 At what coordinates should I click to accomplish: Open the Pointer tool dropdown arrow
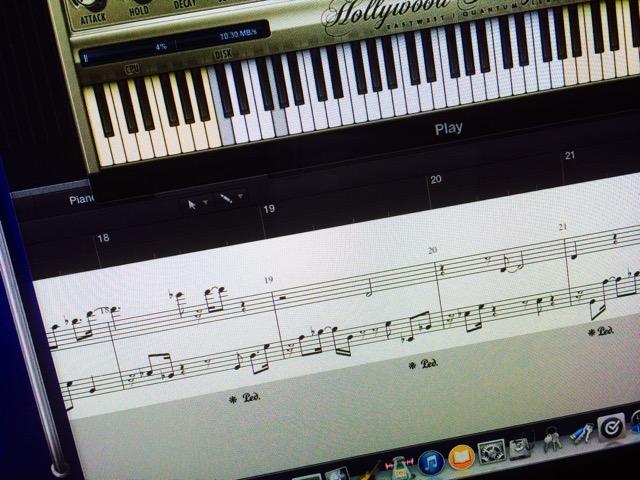(x=206, y=202)
